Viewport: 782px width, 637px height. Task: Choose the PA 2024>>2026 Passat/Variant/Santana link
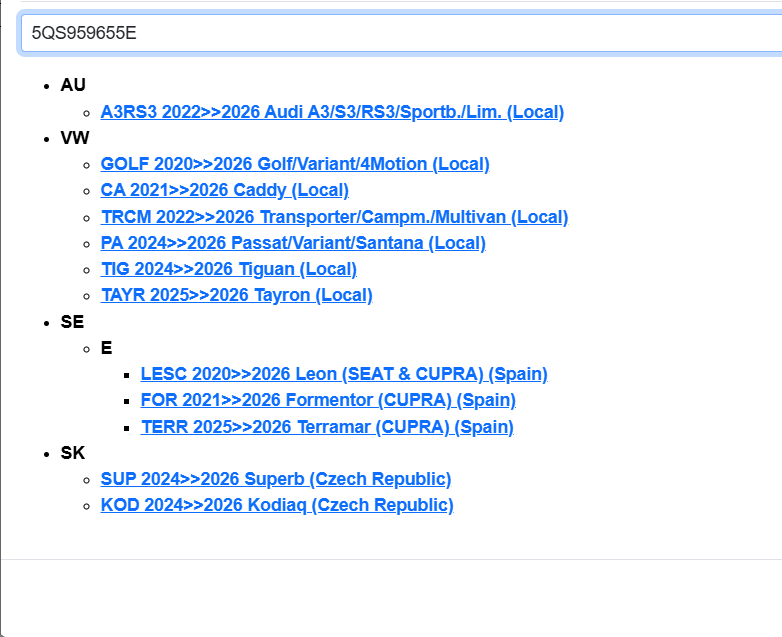[x=293, y=243]
